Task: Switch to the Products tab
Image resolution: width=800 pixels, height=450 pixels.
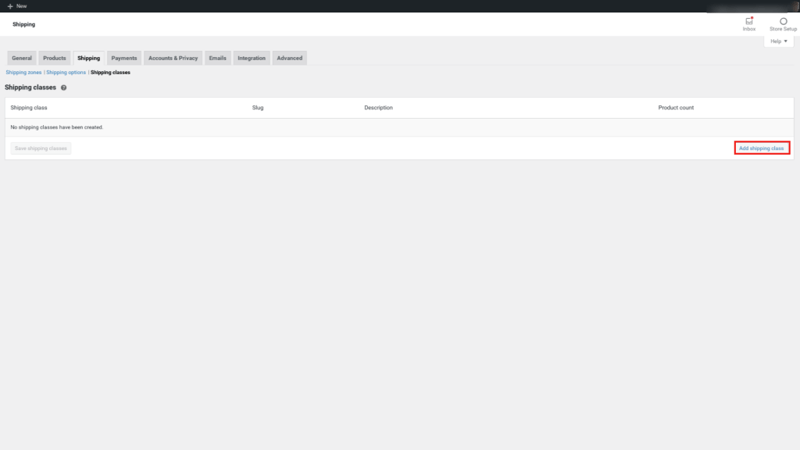Action: pyautogui.click(x=55, y=58)
